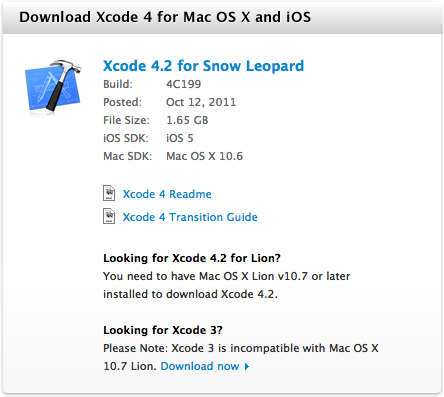The image size is (444, 397).
Task: Click the posted date Oct 12, 2011
Action: (x=201, y=102)
